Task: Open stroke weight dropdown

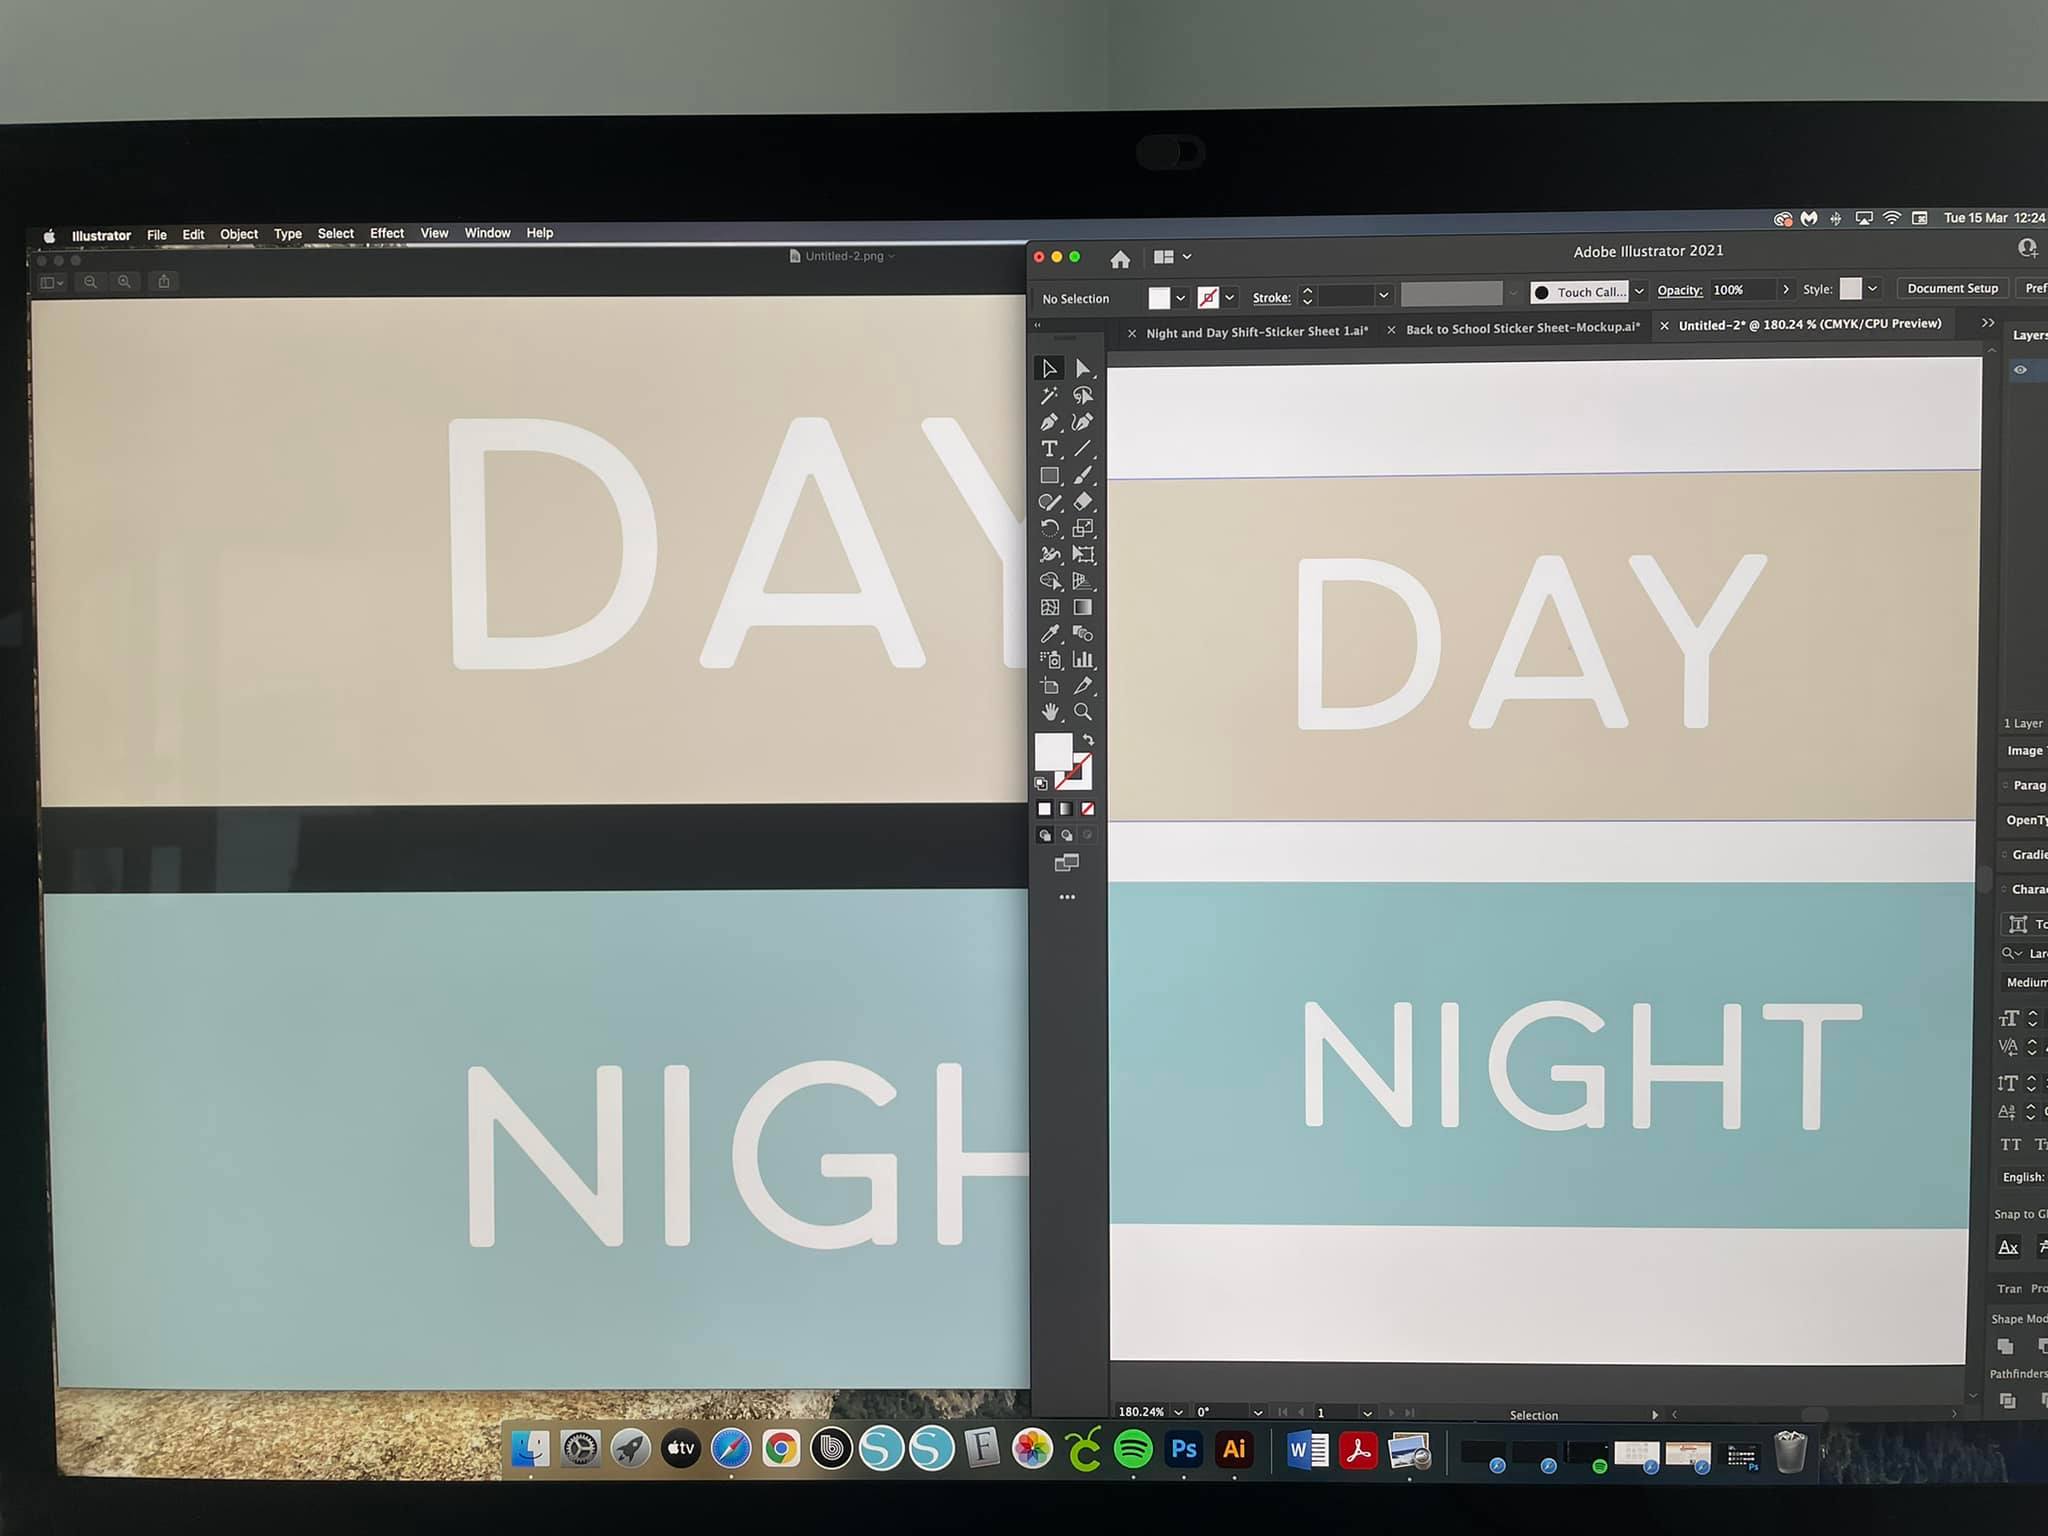Action: pyautogui.click(x=1384, y=295)
